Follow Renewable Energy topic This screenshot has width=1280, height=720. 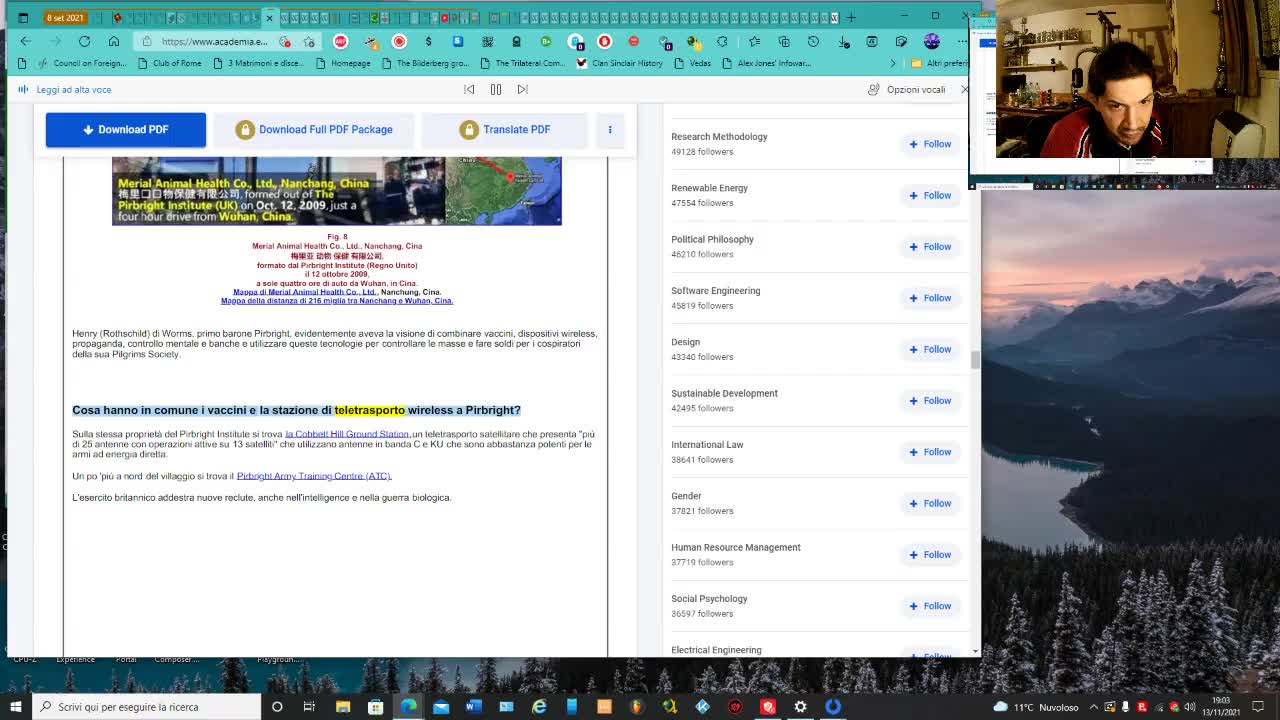tap(930, 195)
